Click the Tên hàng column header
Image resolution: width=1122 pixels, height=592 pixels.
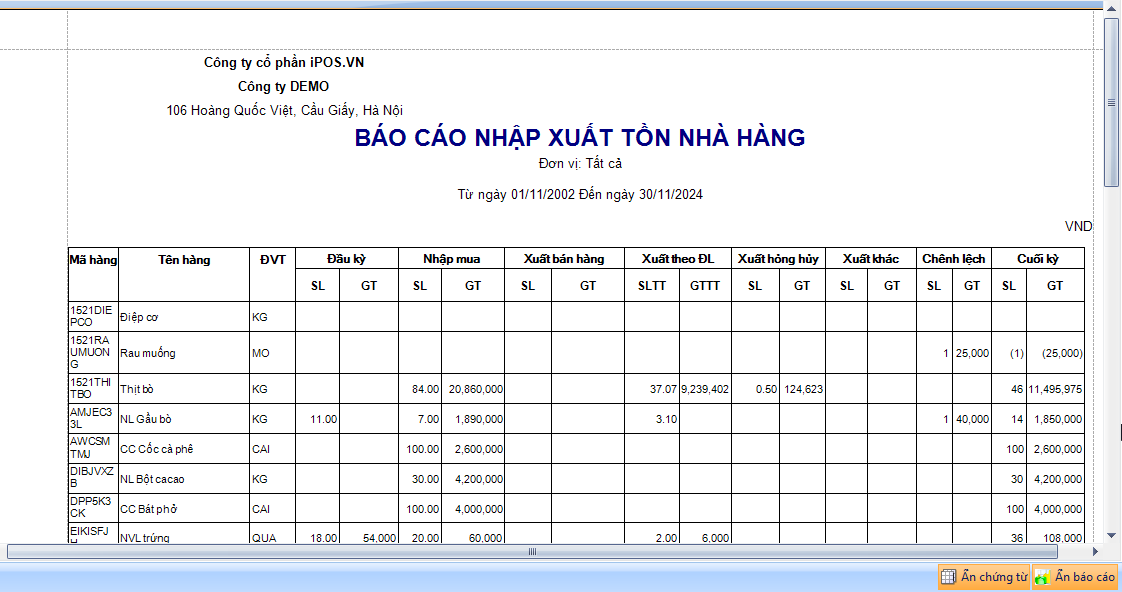click(184, 259)
